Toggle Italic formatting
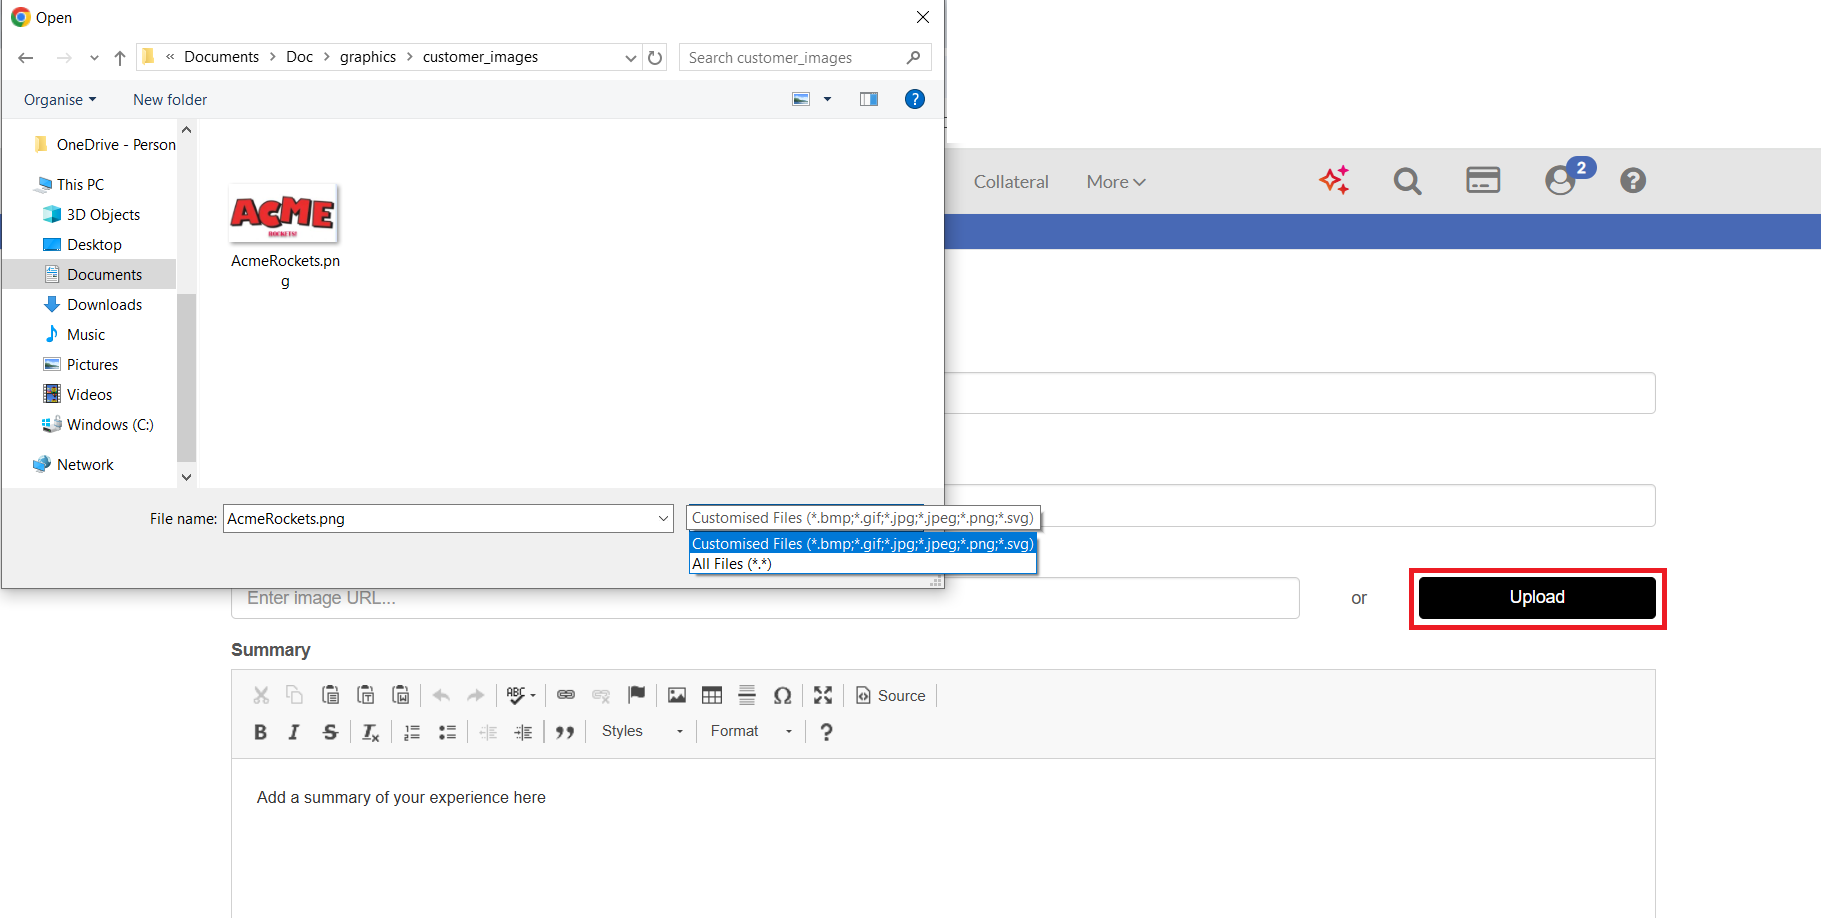The height and width of the screenshot is (918, 1821). [x=294, y=732]
